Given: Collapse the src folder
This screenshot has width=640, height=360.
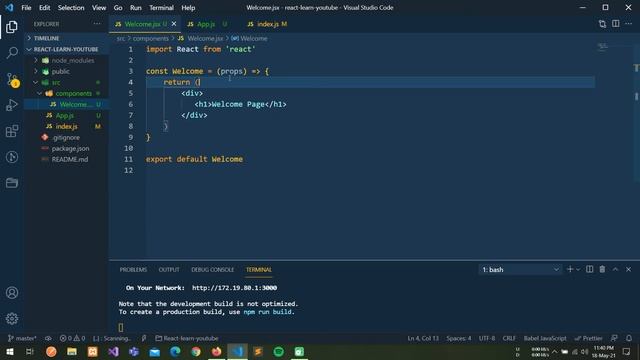Looking at the screenshot, I should coord(65,82).
